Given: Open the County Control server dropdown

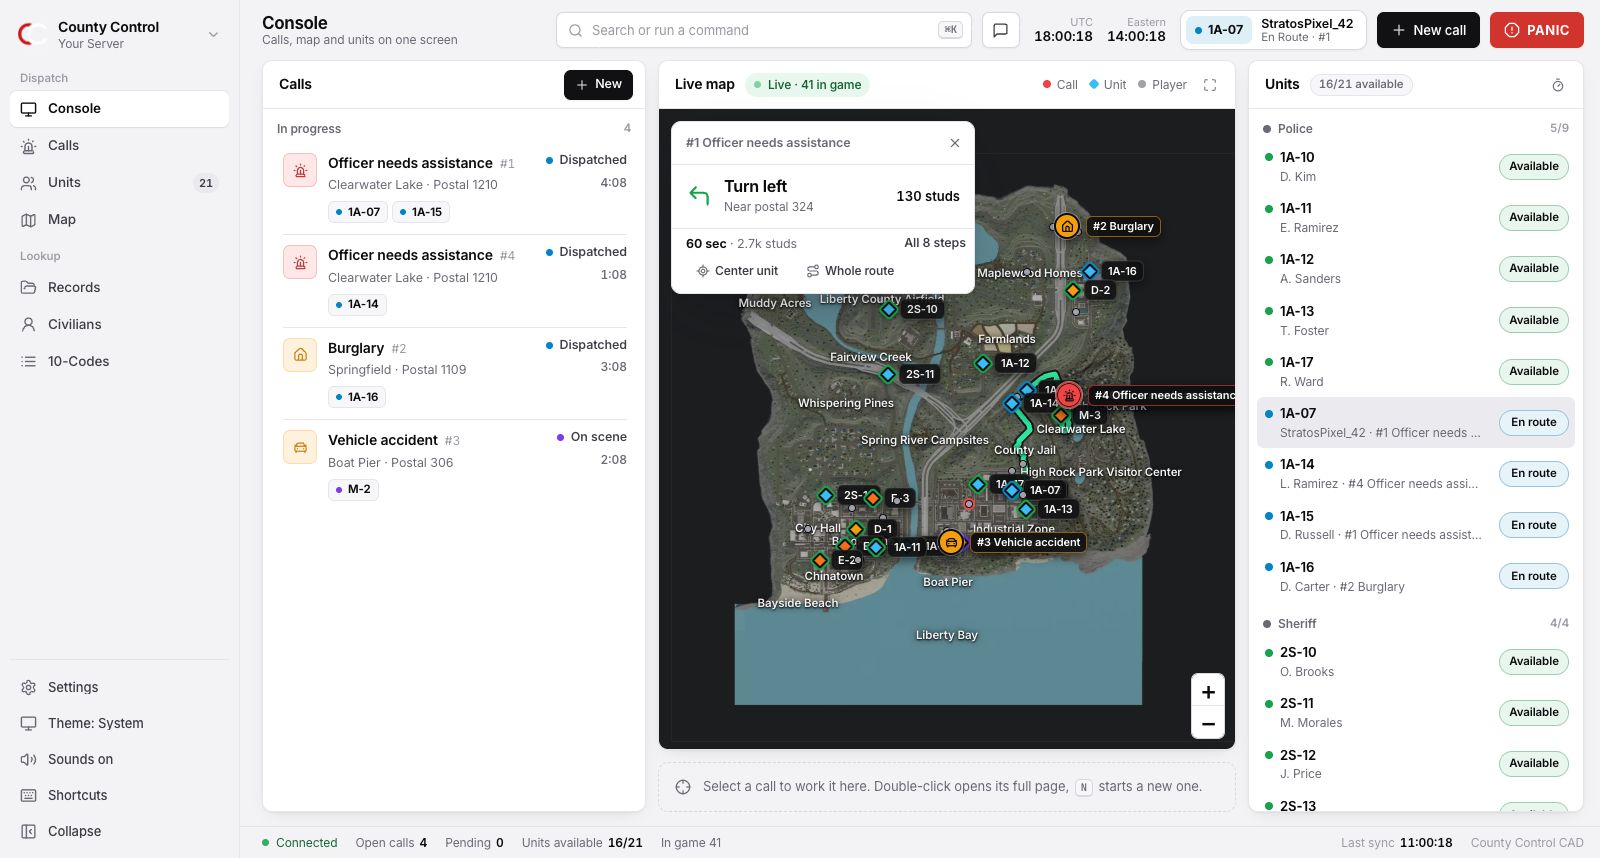Looking at the screenshot, I should point(119,35).
